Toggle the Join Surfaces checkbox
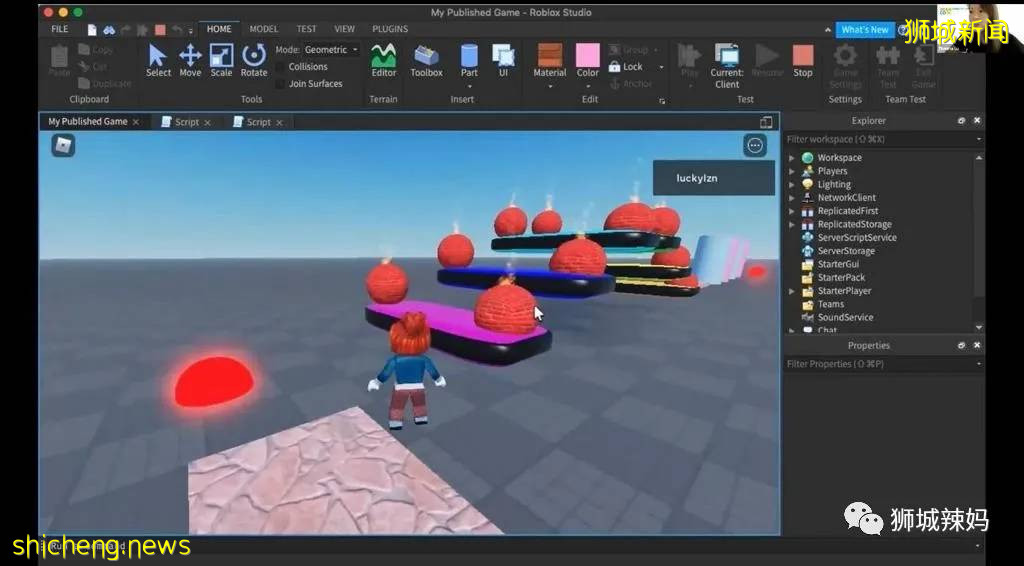Image resolution: width=1024 pixels, height=566 pixels. click(281, 84)
